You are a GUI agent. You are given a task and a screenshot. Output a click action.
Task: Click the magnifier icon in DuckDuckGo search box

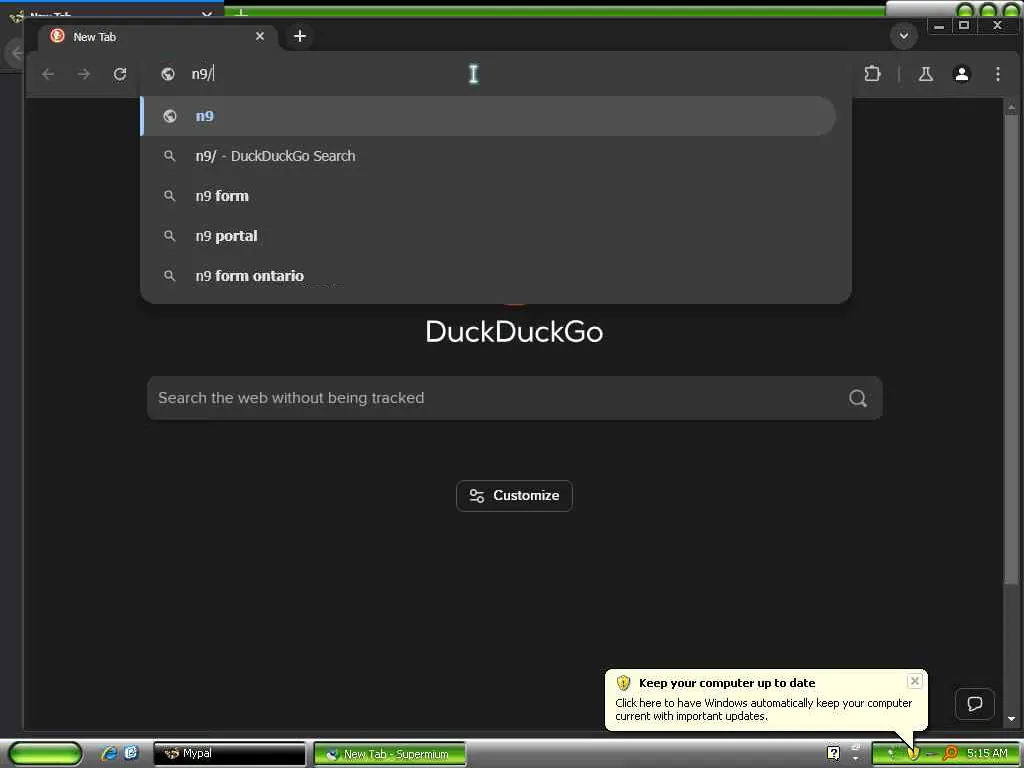point(857,398)
